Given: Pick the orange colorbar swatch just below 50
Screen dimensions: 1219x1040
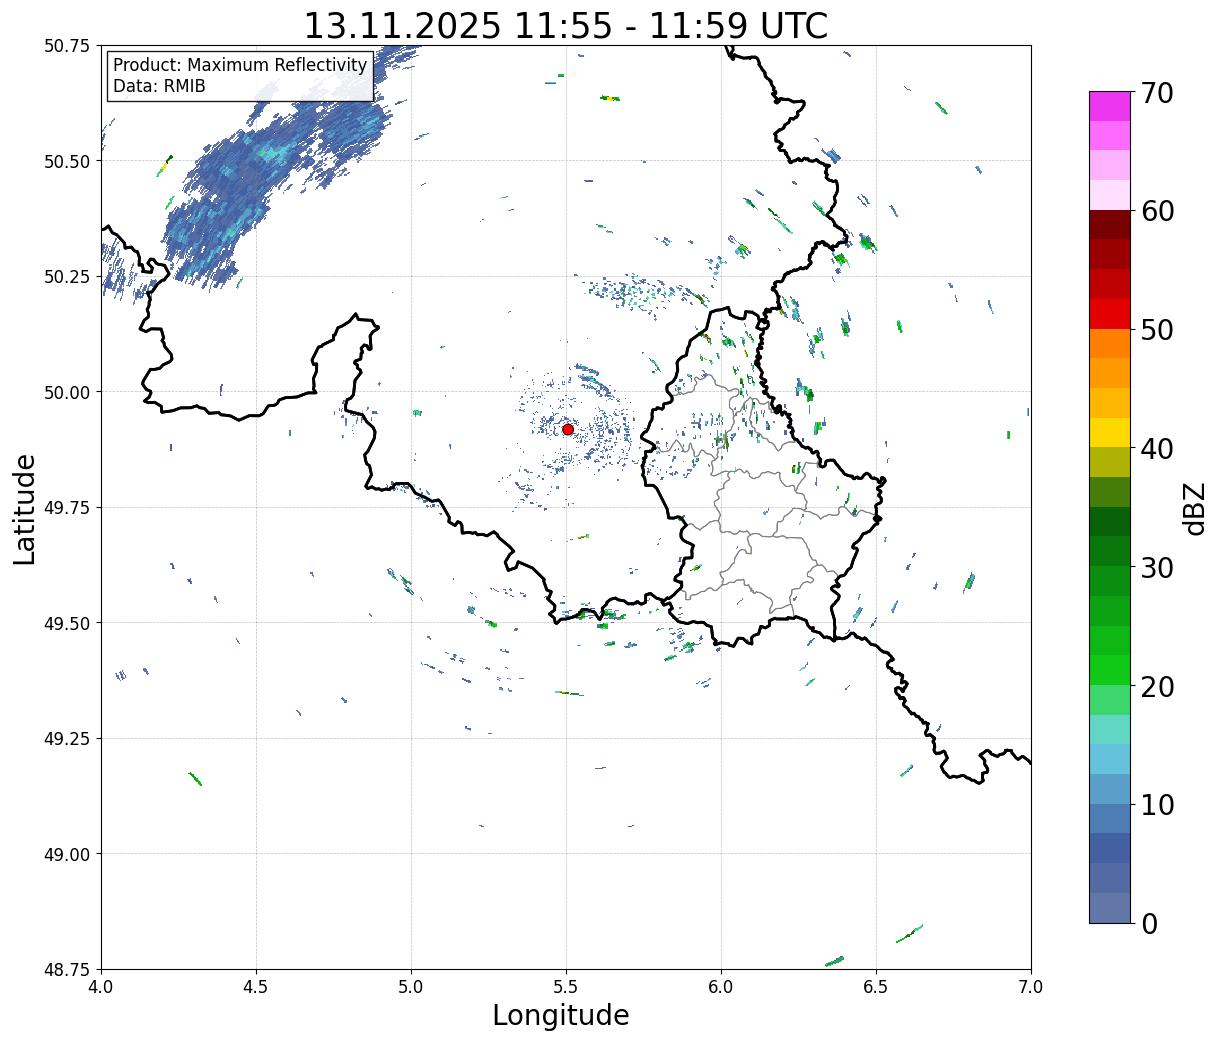Looking at the screenshot, I should tap(1110, 344).
